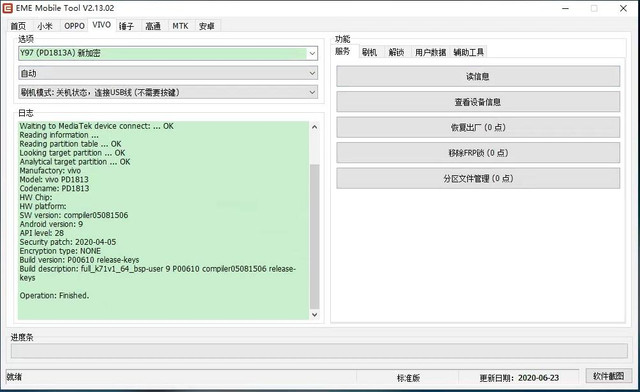The width and height of the screenshot is (640, 392).
Task: Click 'Waiting to MediaTek device connect' line
Action: (96, 126)
